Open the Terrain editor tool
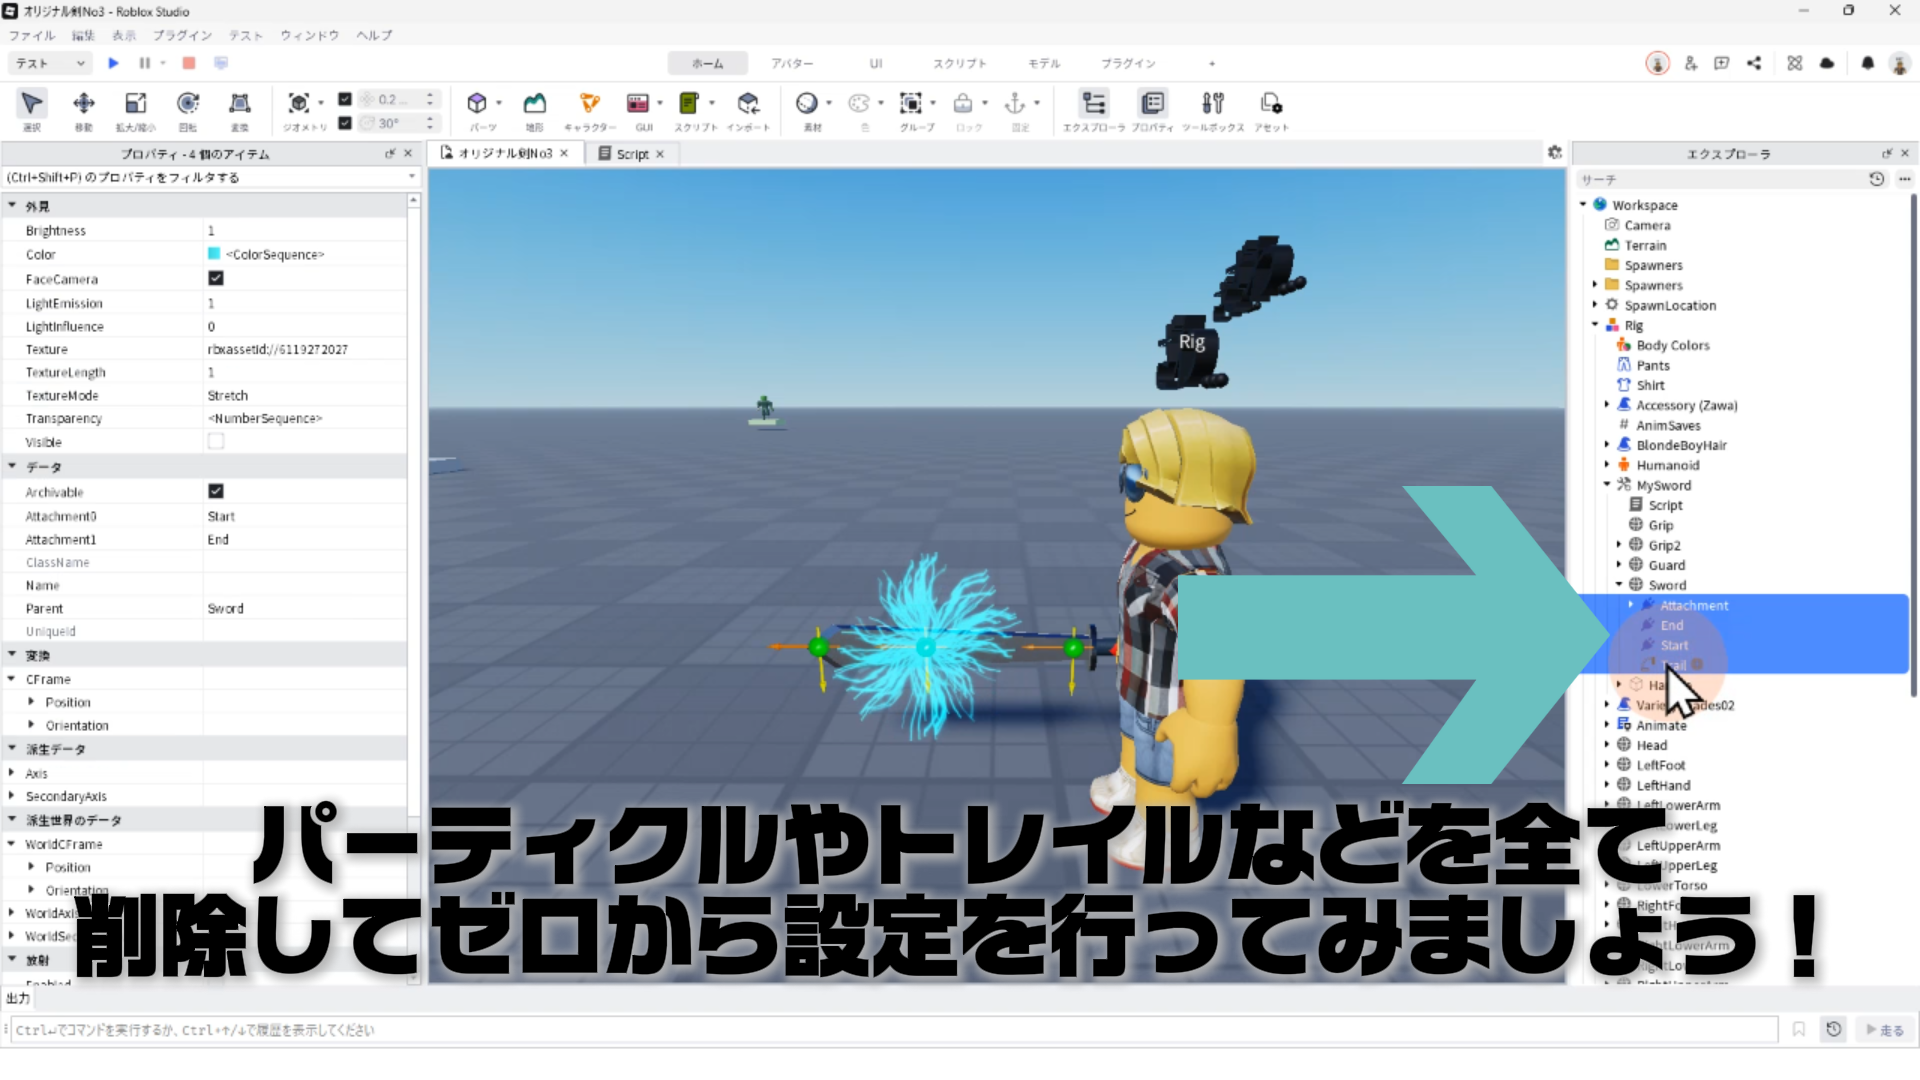This screenshot has height=1080, width=1920. tap(535, 104)
